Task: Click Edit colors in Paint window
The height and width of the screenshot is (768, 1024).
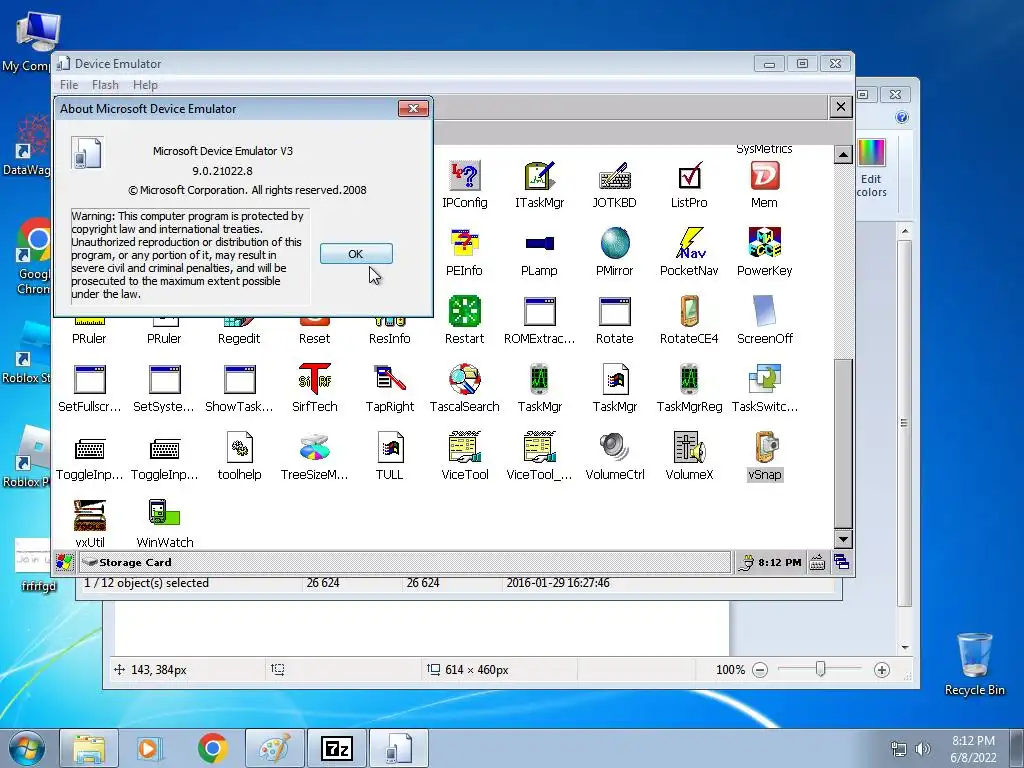Action: tap(871, 168)
